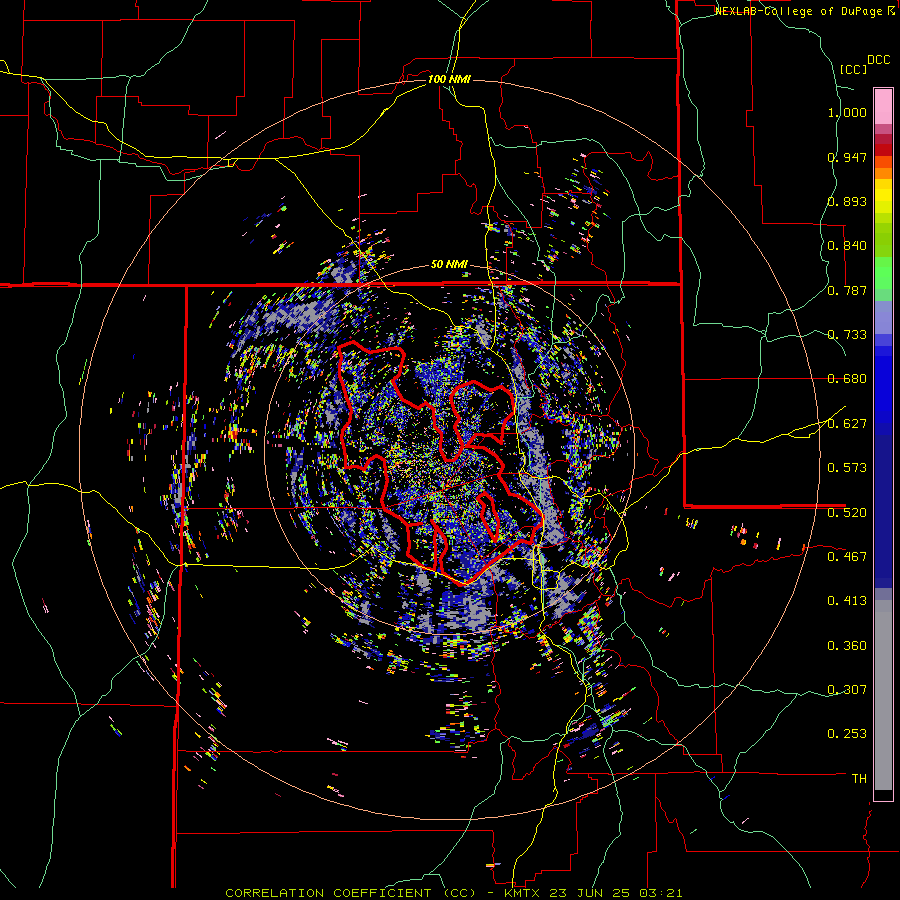The image size is (900, 900).
Task: Click the 0.307 scale label
Action: pyautogui.click(x=847, y=689)
